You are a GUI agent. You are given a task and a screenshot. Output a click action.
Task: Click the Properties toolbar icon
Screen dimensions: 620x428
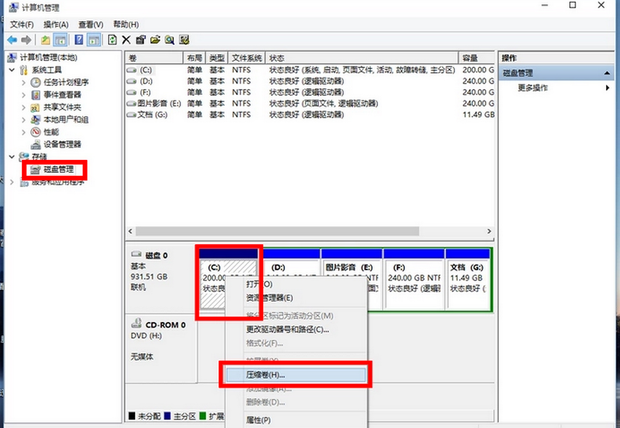pyautogui.click(x=141, y=40)
